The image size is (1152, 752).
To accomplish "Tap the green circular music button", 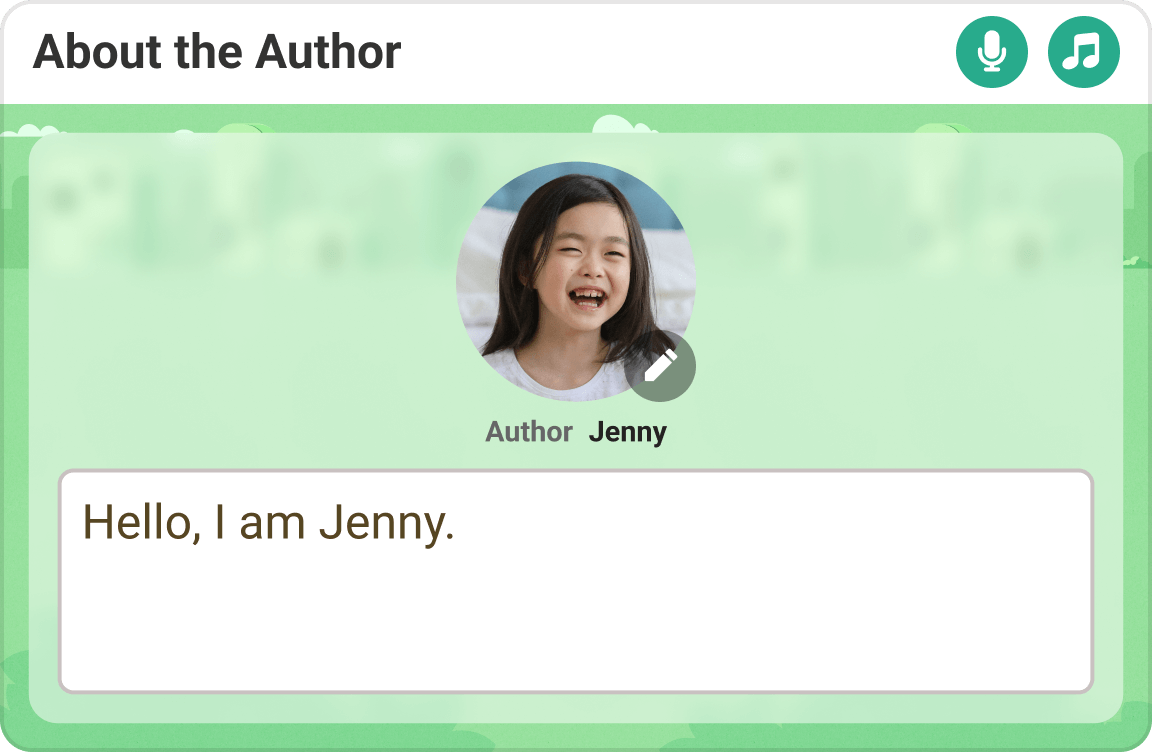I will tap(1084, 52).
